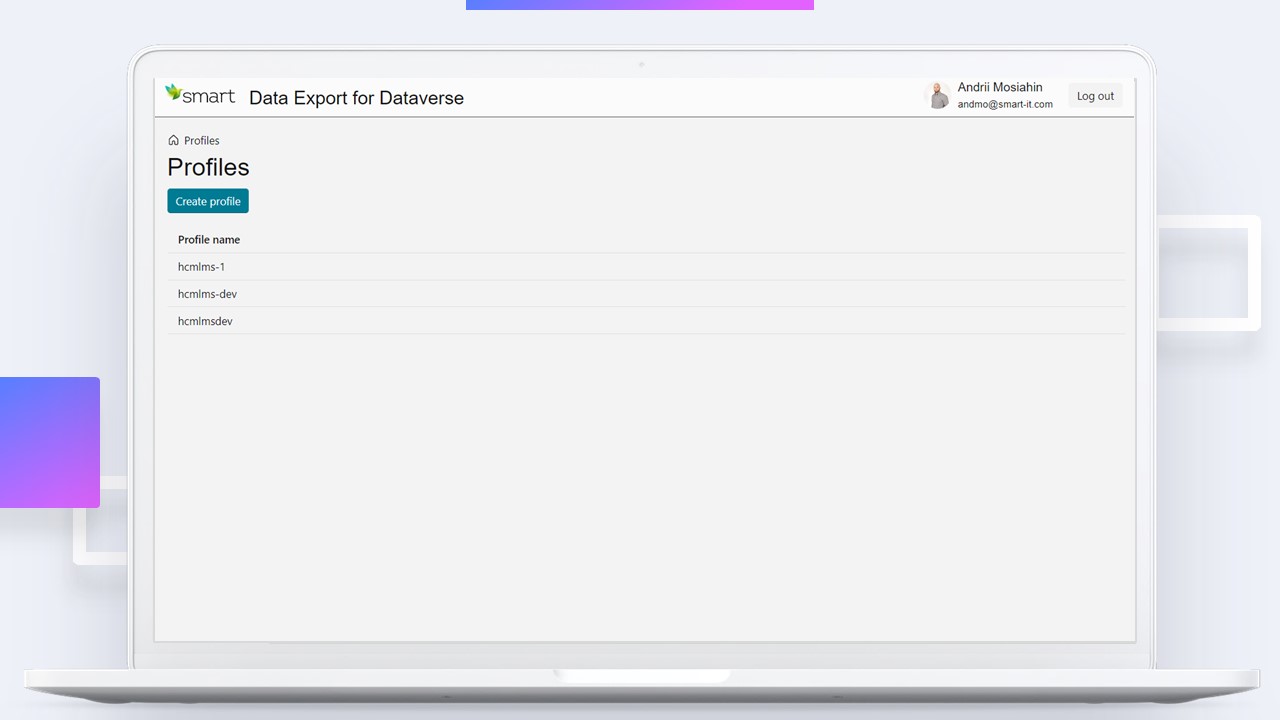This screenshot has width=1280, height=720.
Task: Click Andrii Mosiahin's profile avatar
Action: pyautogui.click(x=938, y=95)
